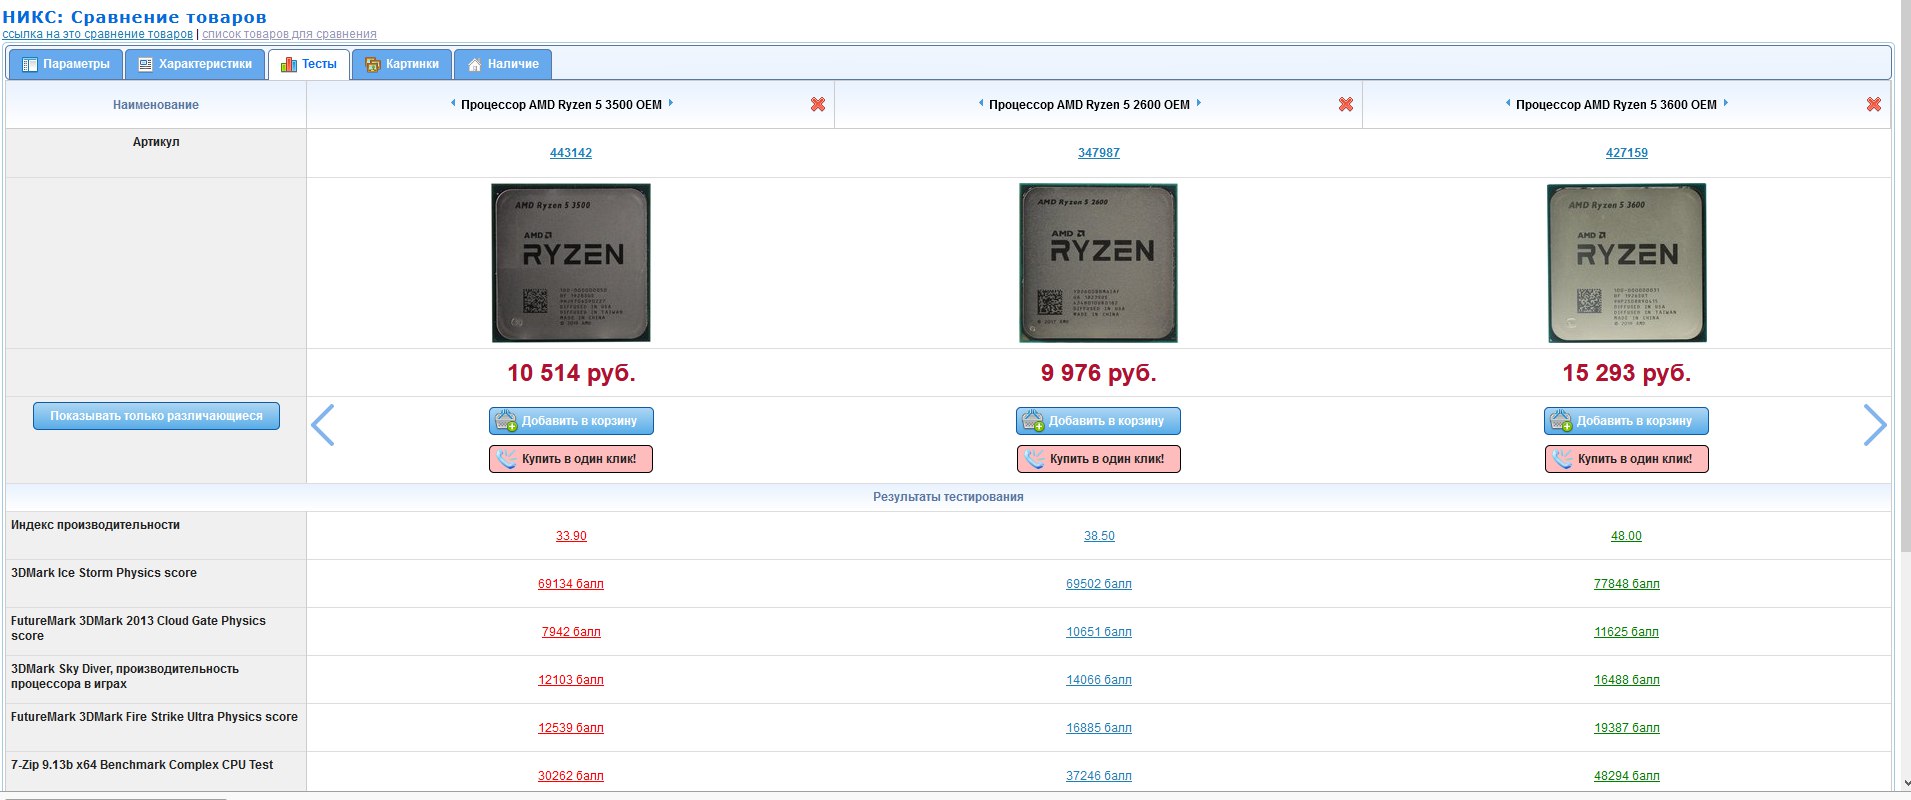Click Ryzen 5 3500 processor photo

(x=571, y=263)
